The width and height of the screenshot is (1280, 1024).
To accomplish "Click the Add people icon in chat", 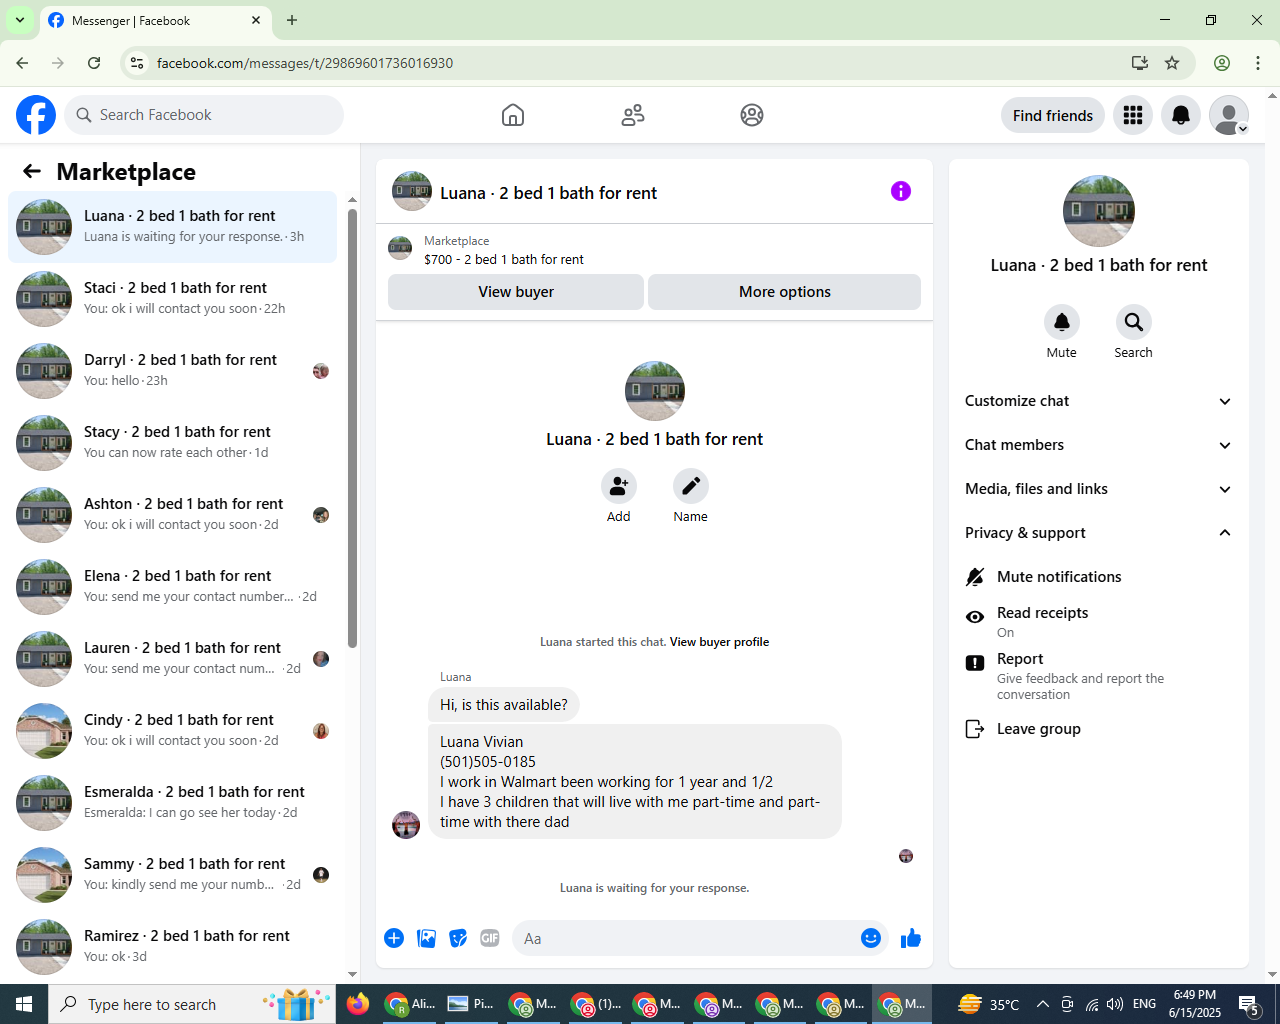I will [619, 486].
